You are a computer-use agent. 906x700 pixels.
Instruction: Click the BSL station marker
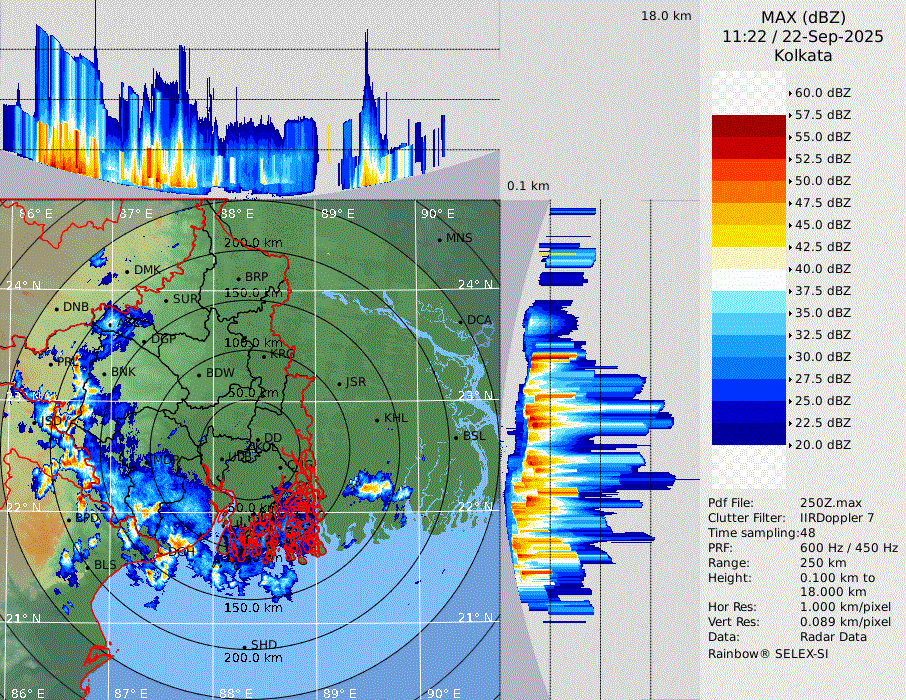point(455,437)
